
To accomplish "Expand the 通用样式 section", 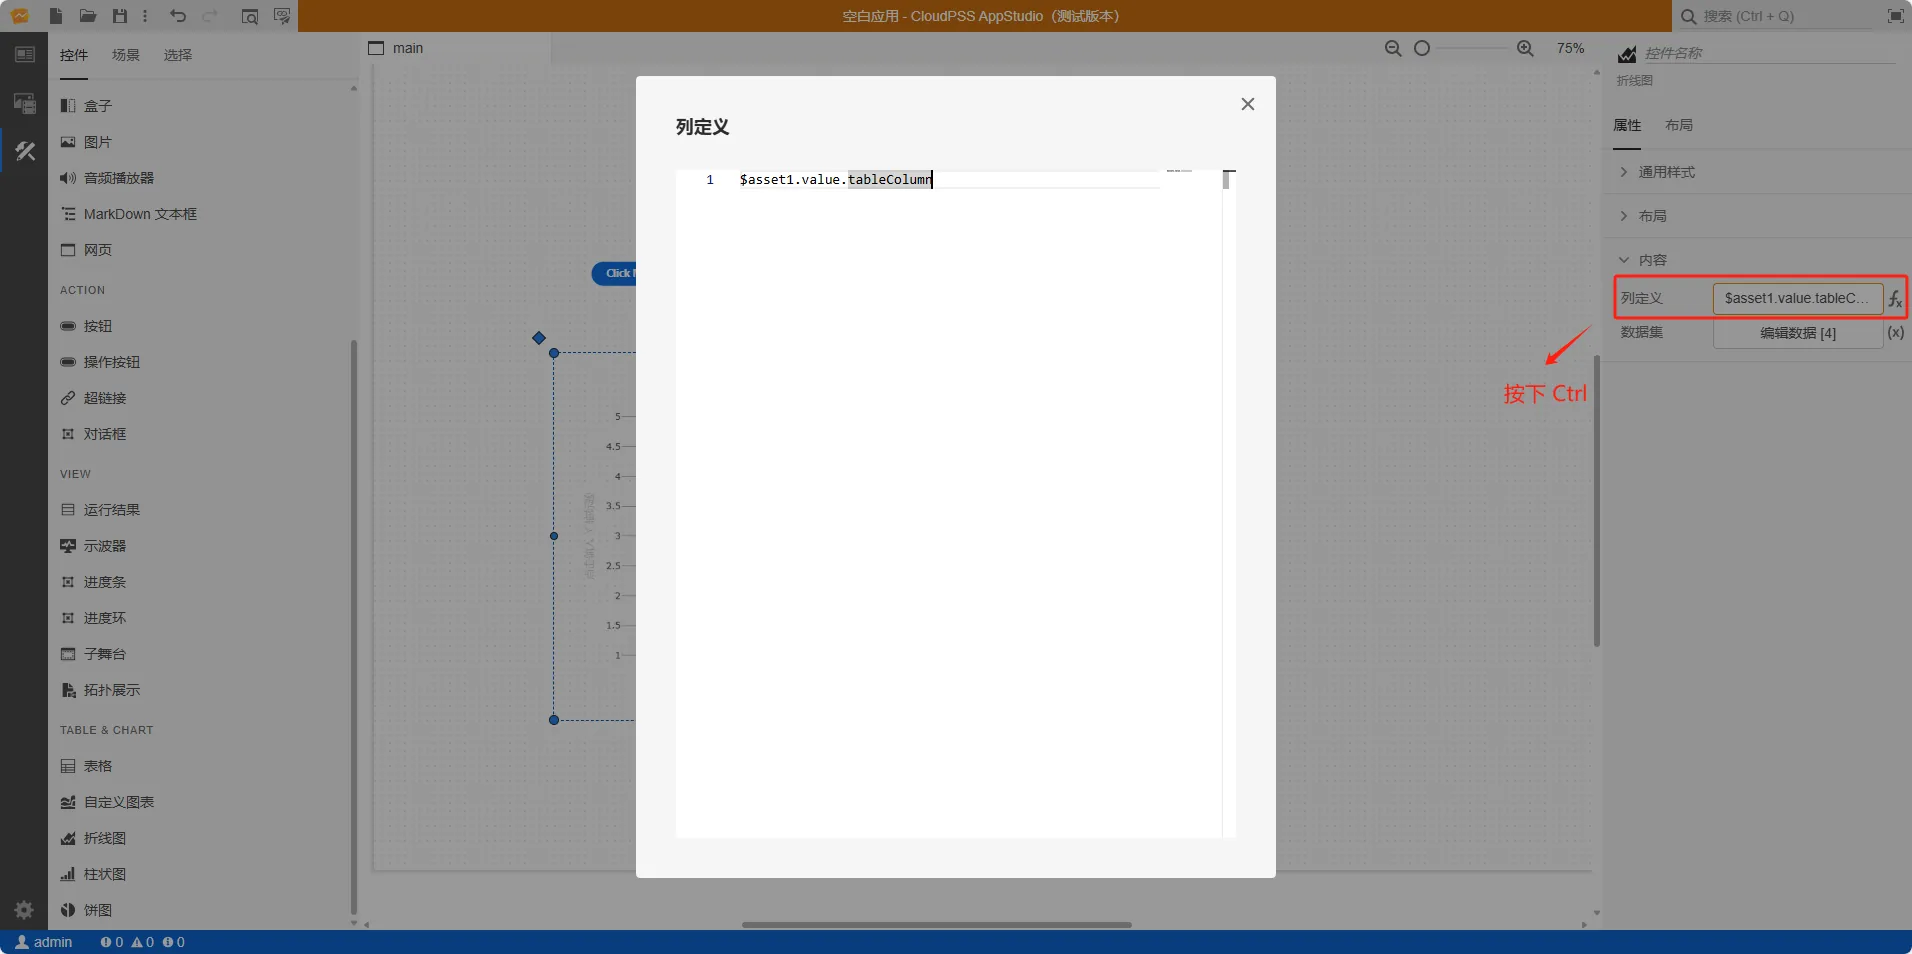I will click(1758, 172).
